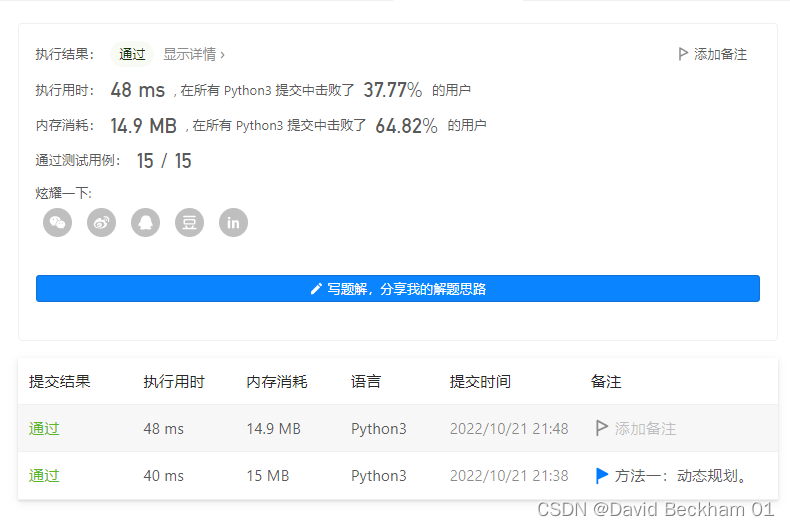The width and height of the screenshot is (790, 526).
Task: Click the 2022/10/21 21:38 timestamp
Action: pyautogui.click(x=509, y=476)
